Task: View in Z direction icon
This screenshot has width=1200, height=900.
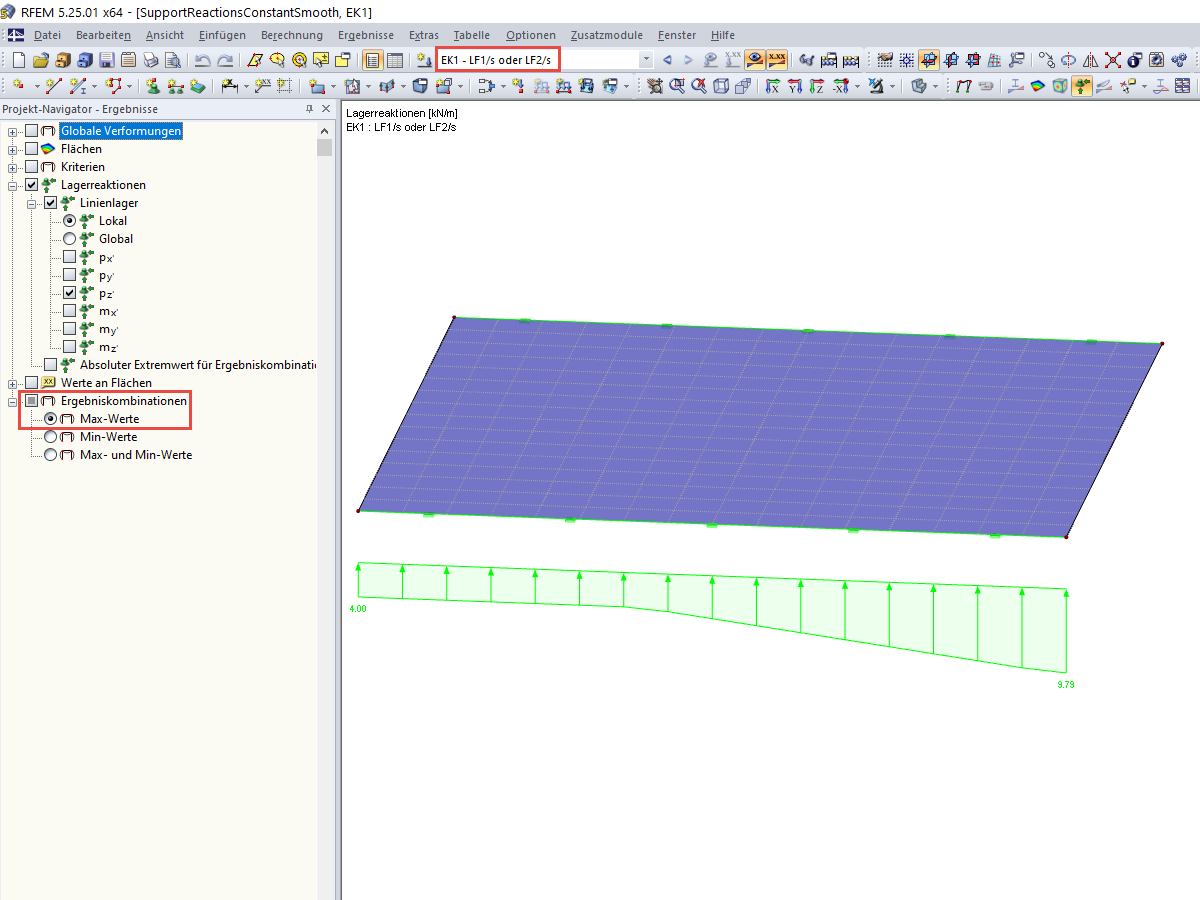Action: (x=817, y=87)
